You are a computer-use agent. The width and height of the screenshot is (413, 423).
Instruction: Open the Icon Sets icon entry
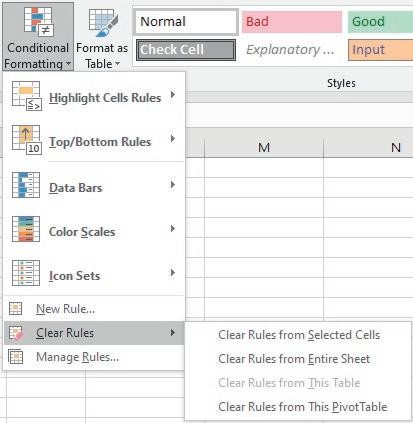coord(26,273)
